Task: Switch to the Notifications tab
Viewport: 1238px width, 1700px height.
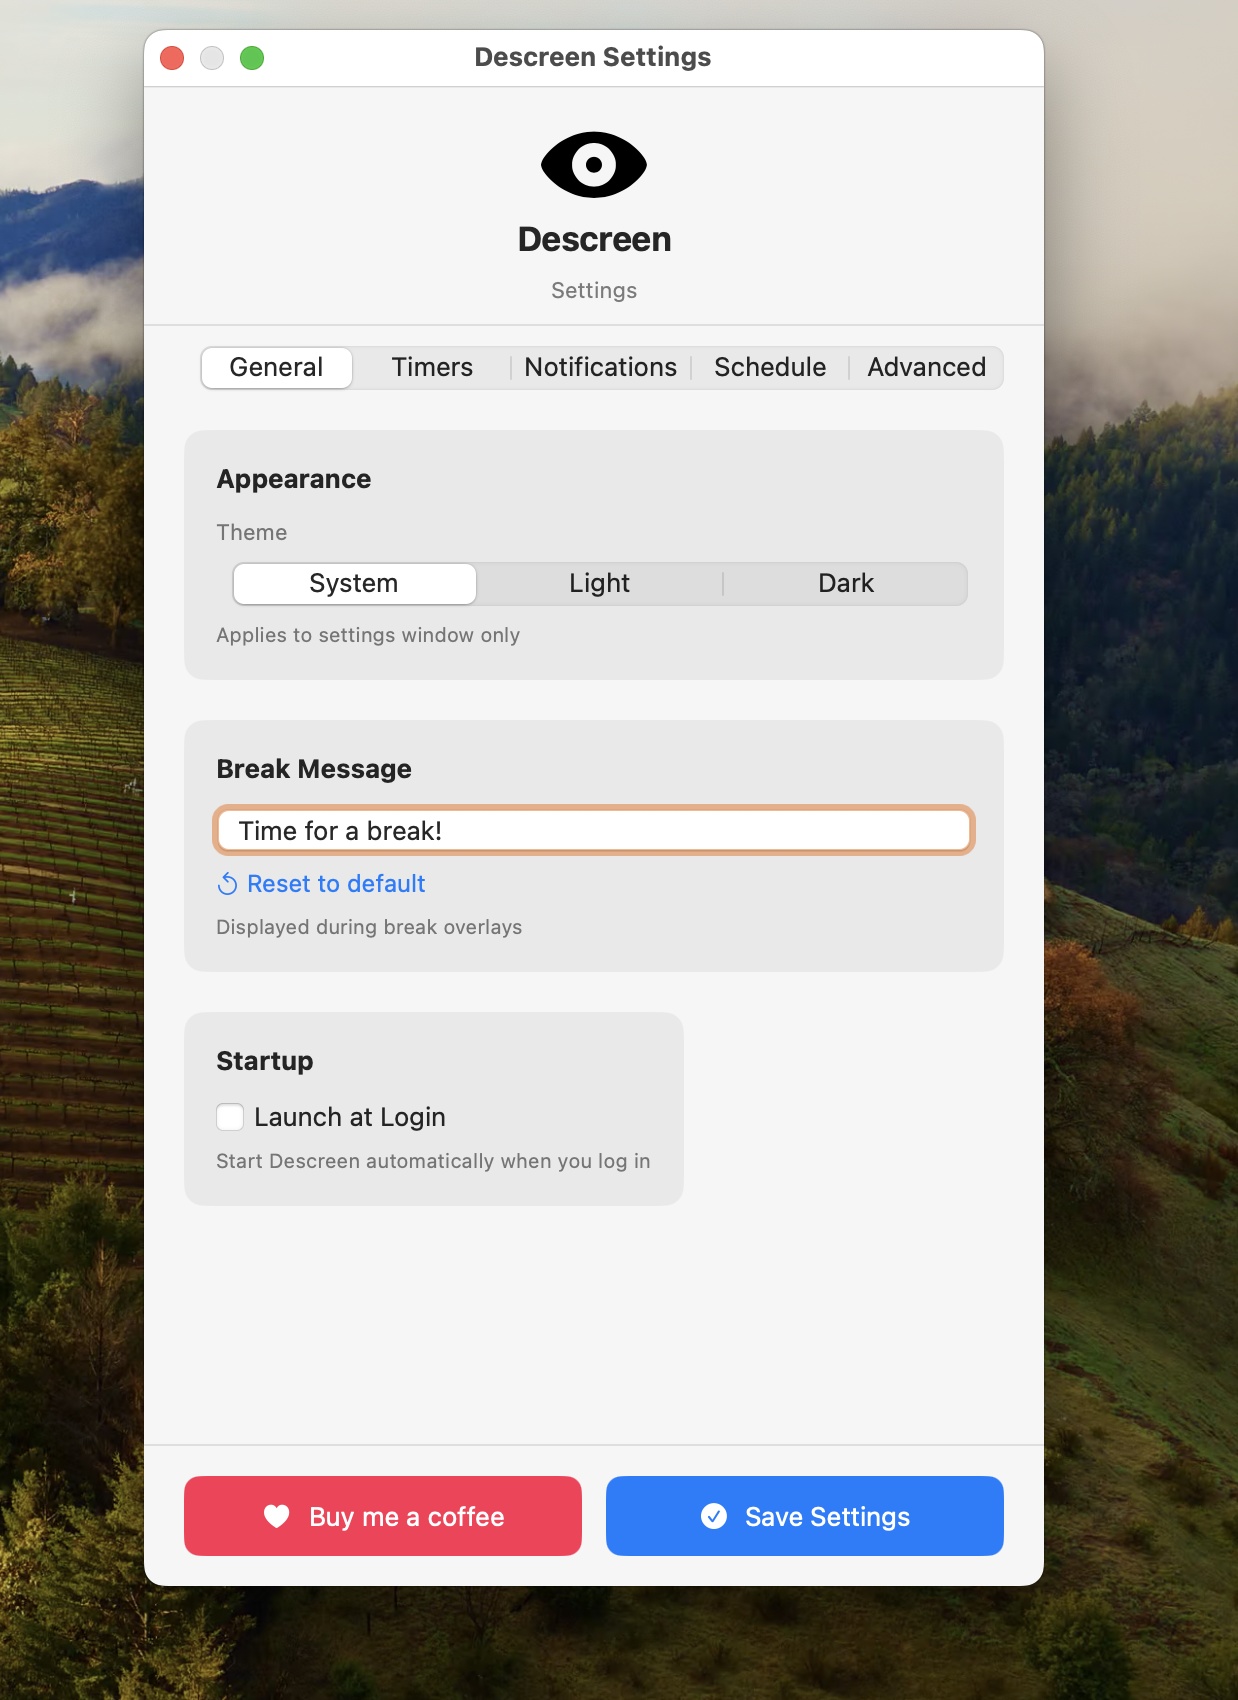Action: point(601,367)
